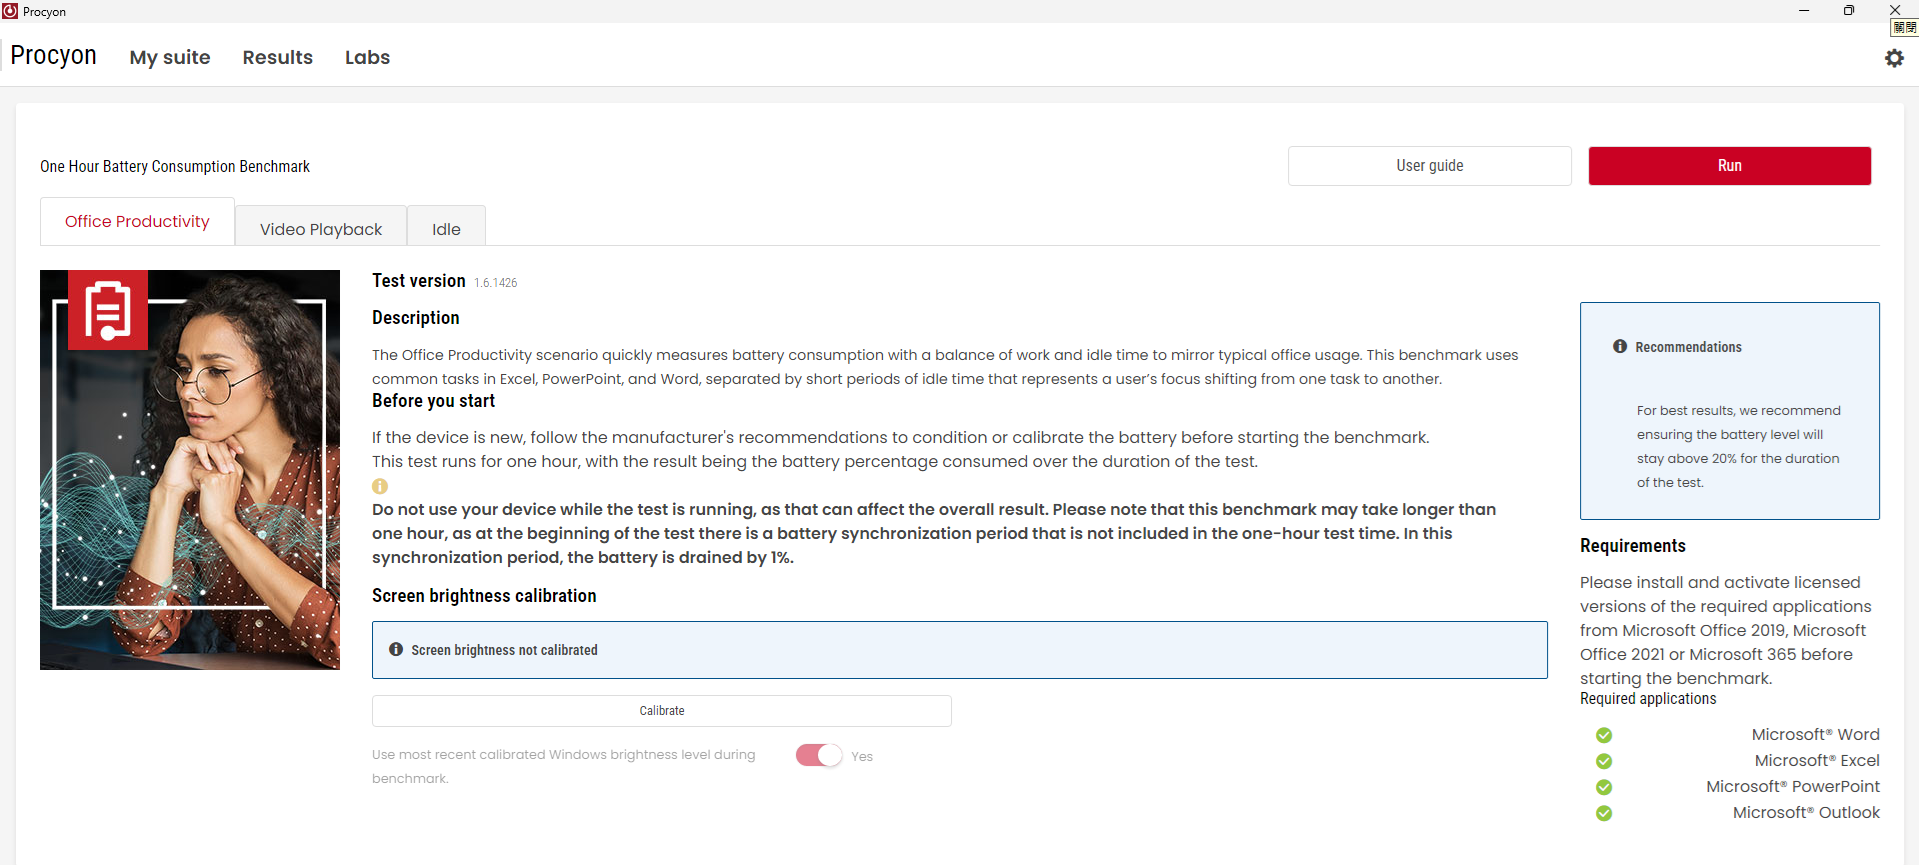Open the My suite menu
The height and width of the screenshot is (865, 1919).
(x=170, y=57)
